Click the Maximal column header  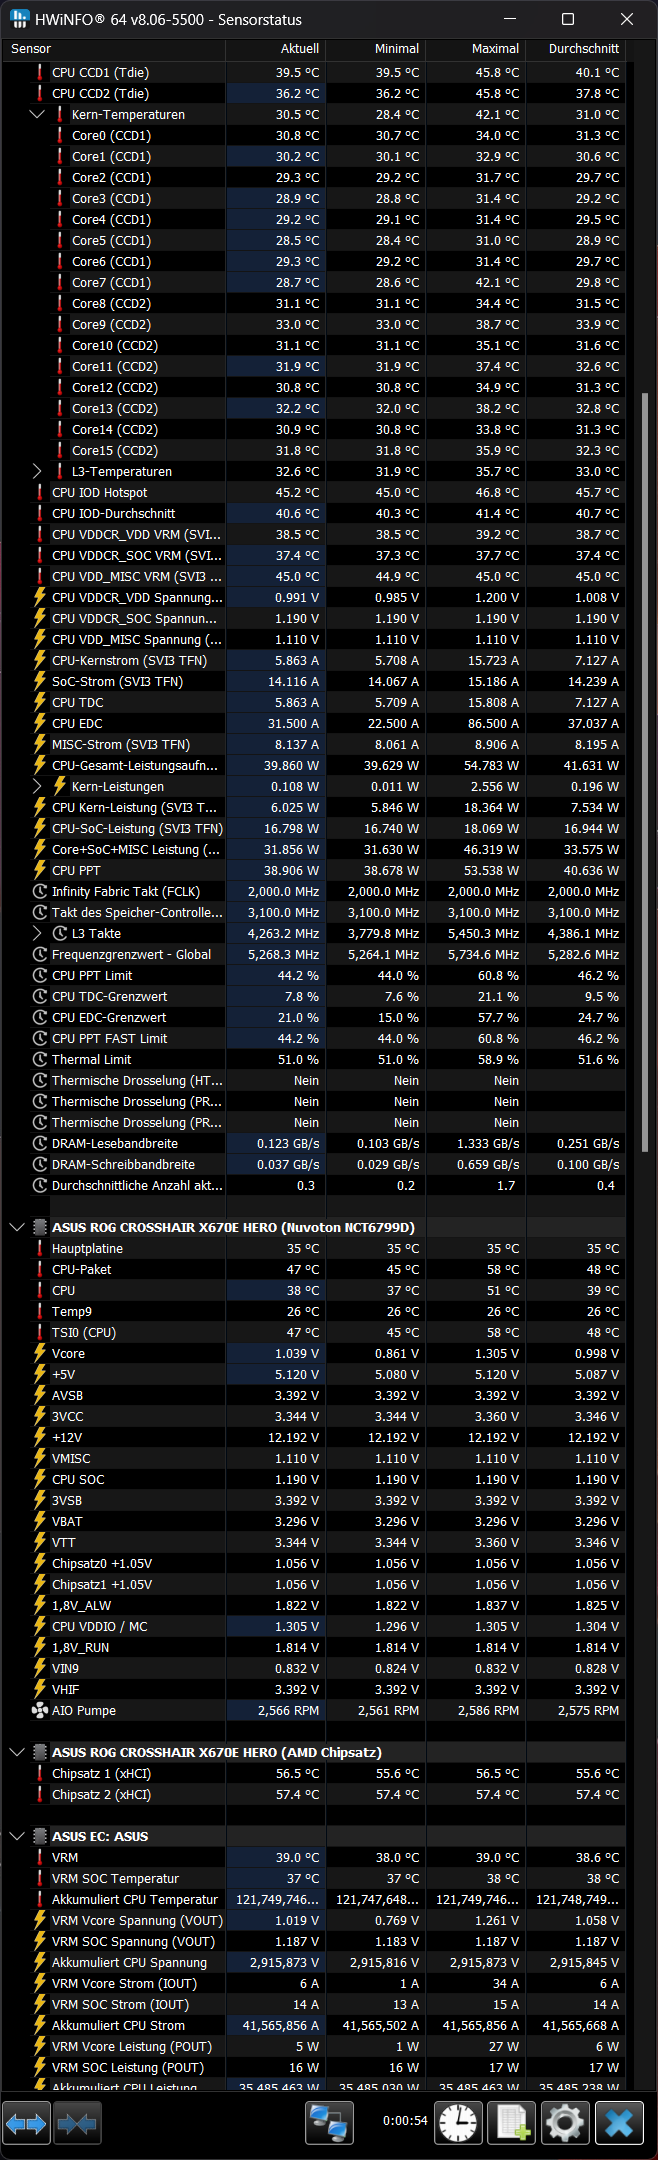[475, 48]
